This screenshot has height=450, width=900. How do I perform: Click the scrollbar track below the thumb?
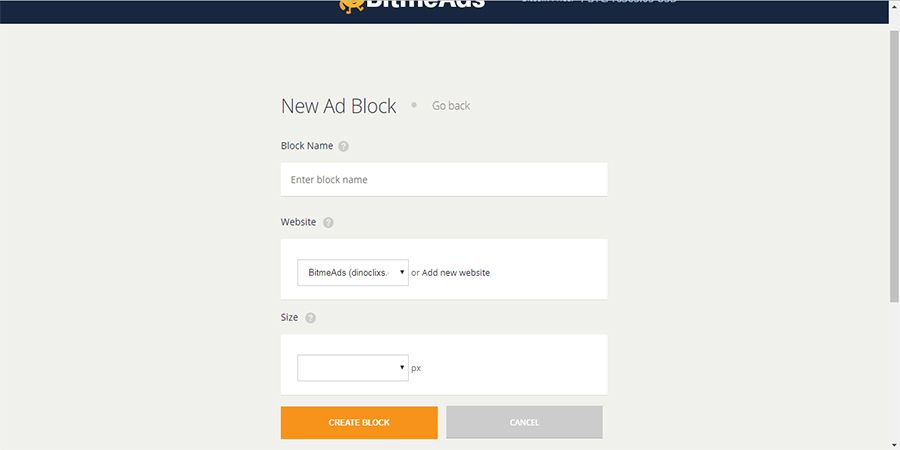coord(894,370)
